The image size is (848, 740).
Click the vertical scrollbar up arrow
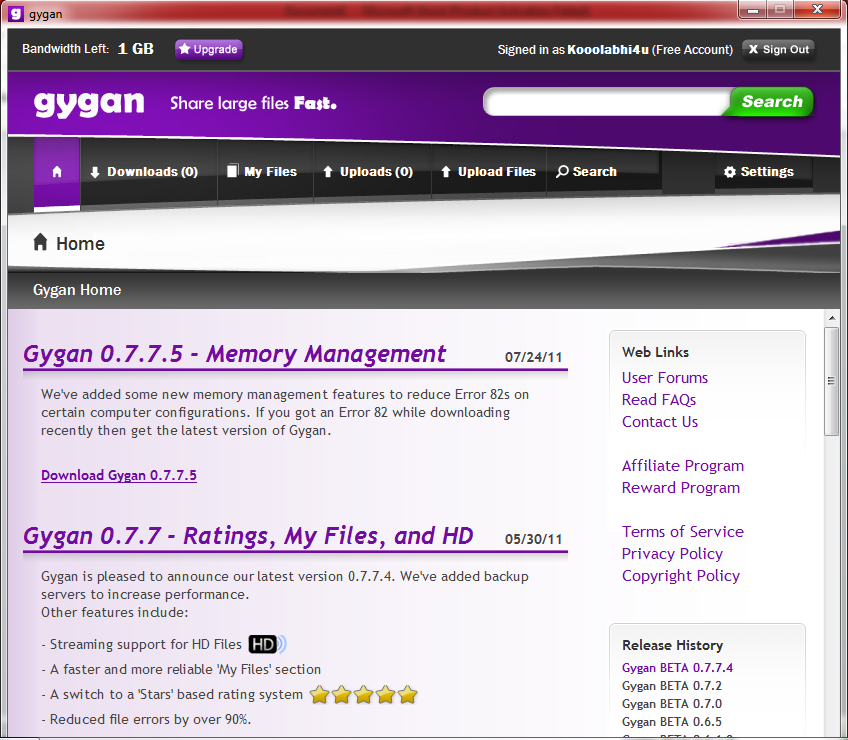tap(831, 317)
